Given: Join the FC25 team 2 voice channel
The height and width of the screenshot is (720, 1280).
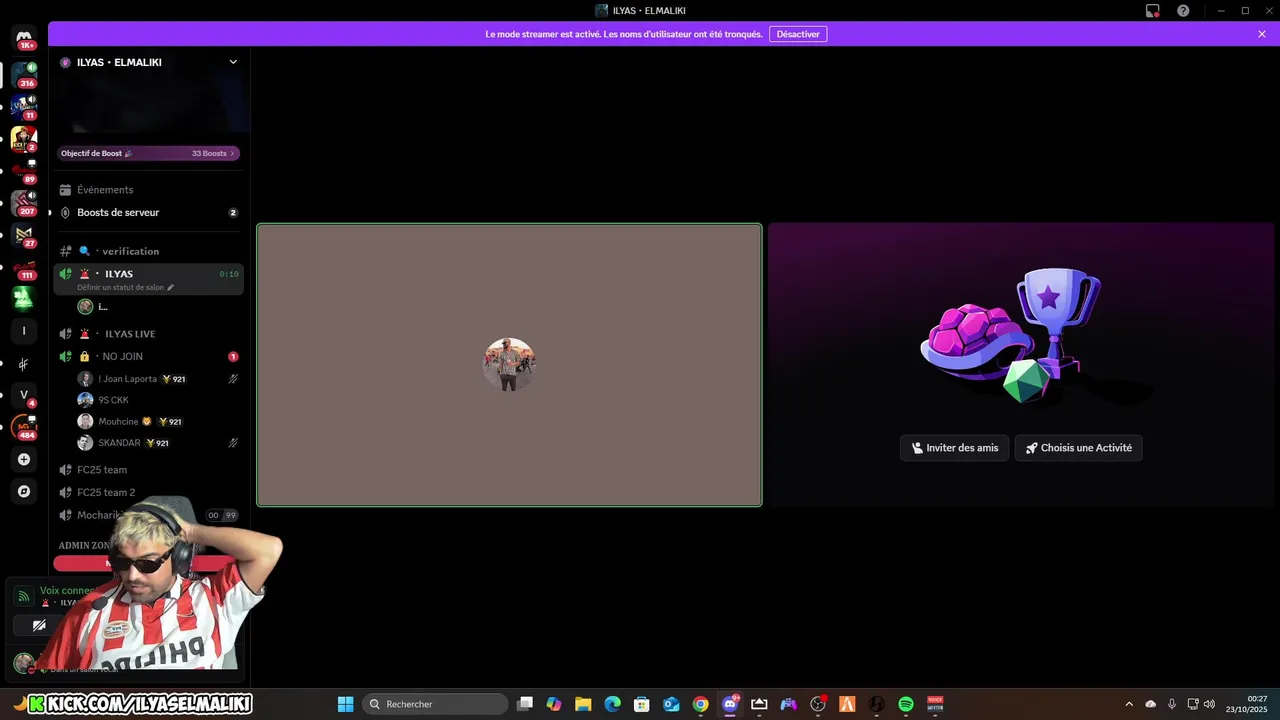Looking at the screenshot, I should (x=106, y=492).
